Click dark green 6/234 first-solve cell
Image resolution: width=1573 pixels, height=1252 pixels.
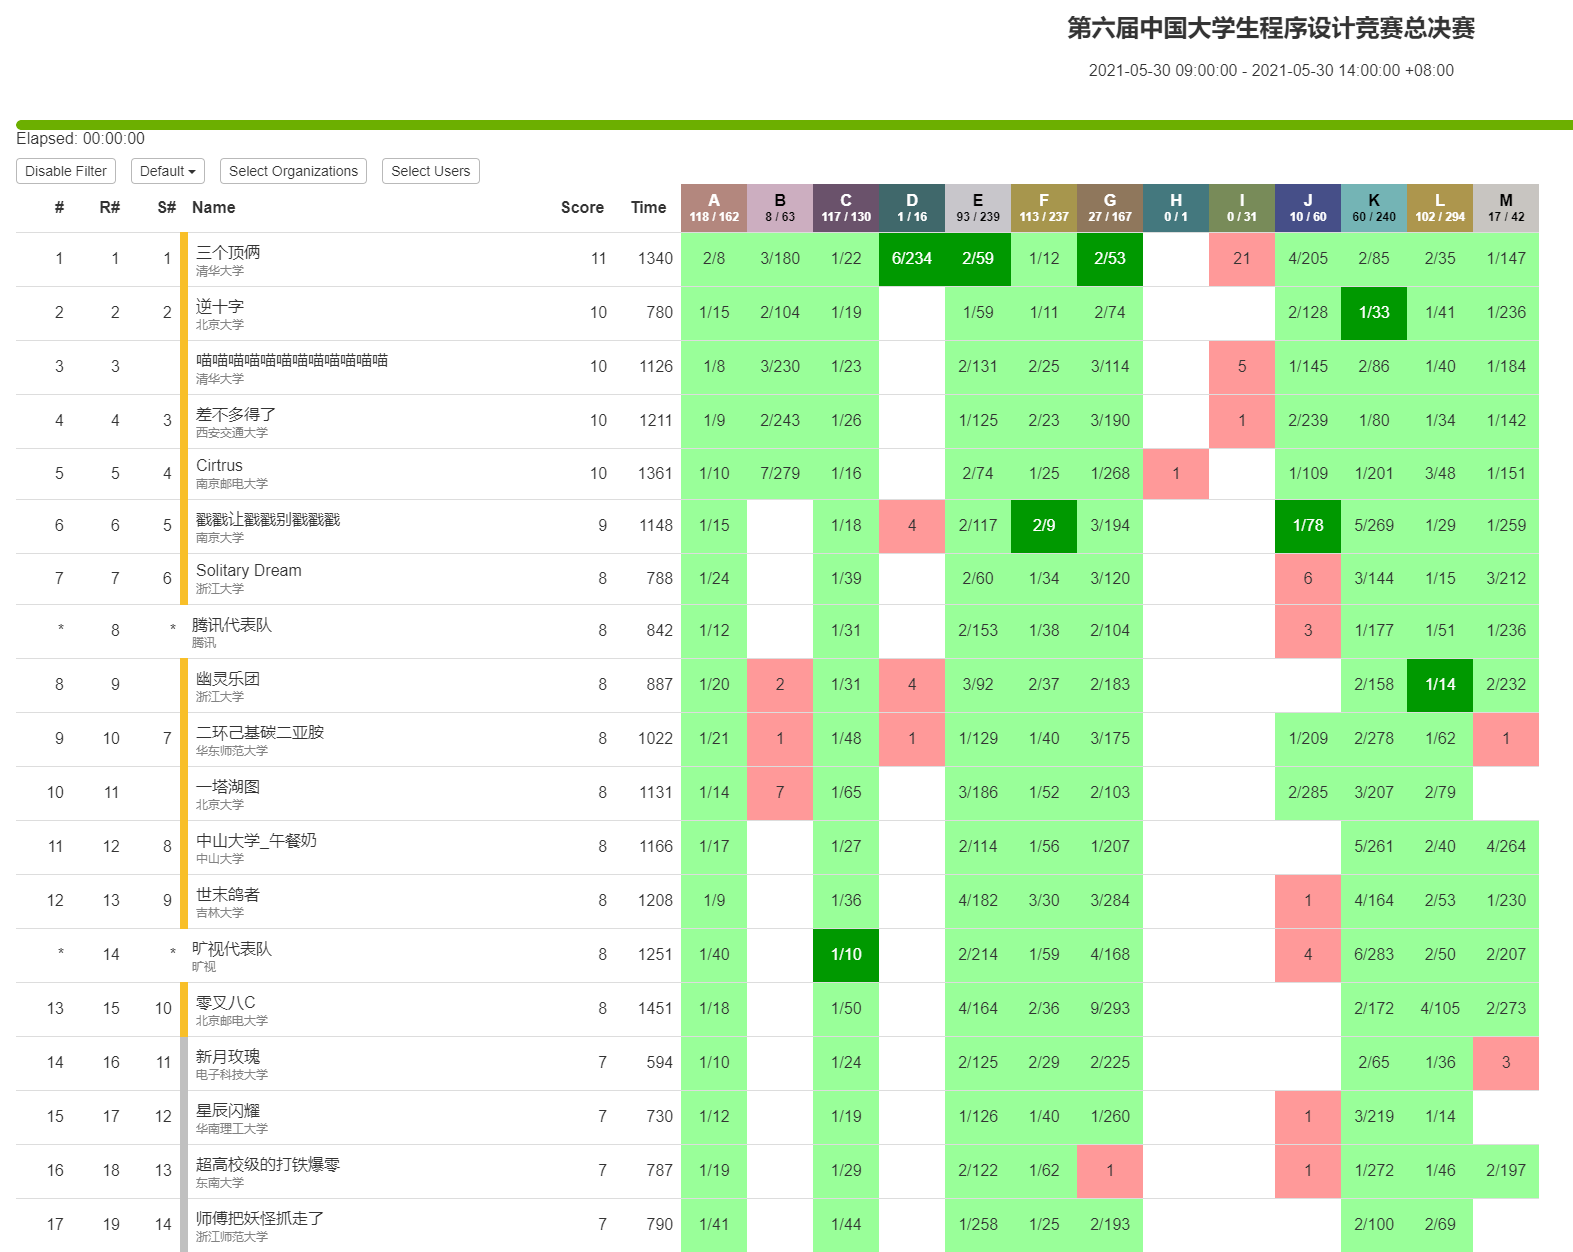[911, 258]
